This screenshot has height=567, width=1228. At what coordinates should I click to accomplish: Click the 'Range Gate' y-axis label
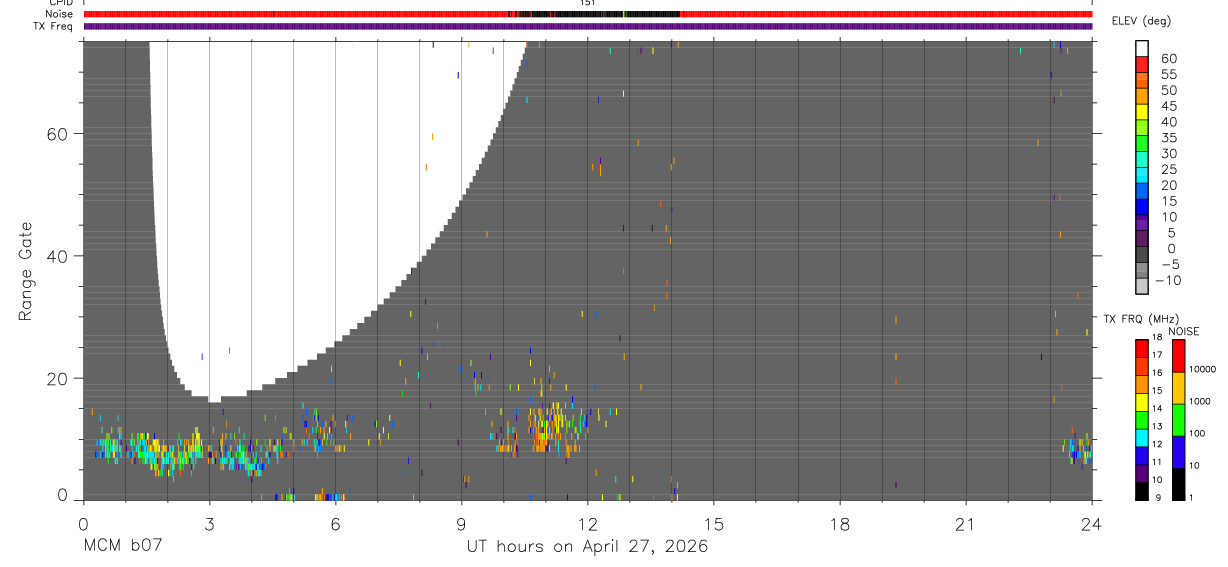coord(25,271)
